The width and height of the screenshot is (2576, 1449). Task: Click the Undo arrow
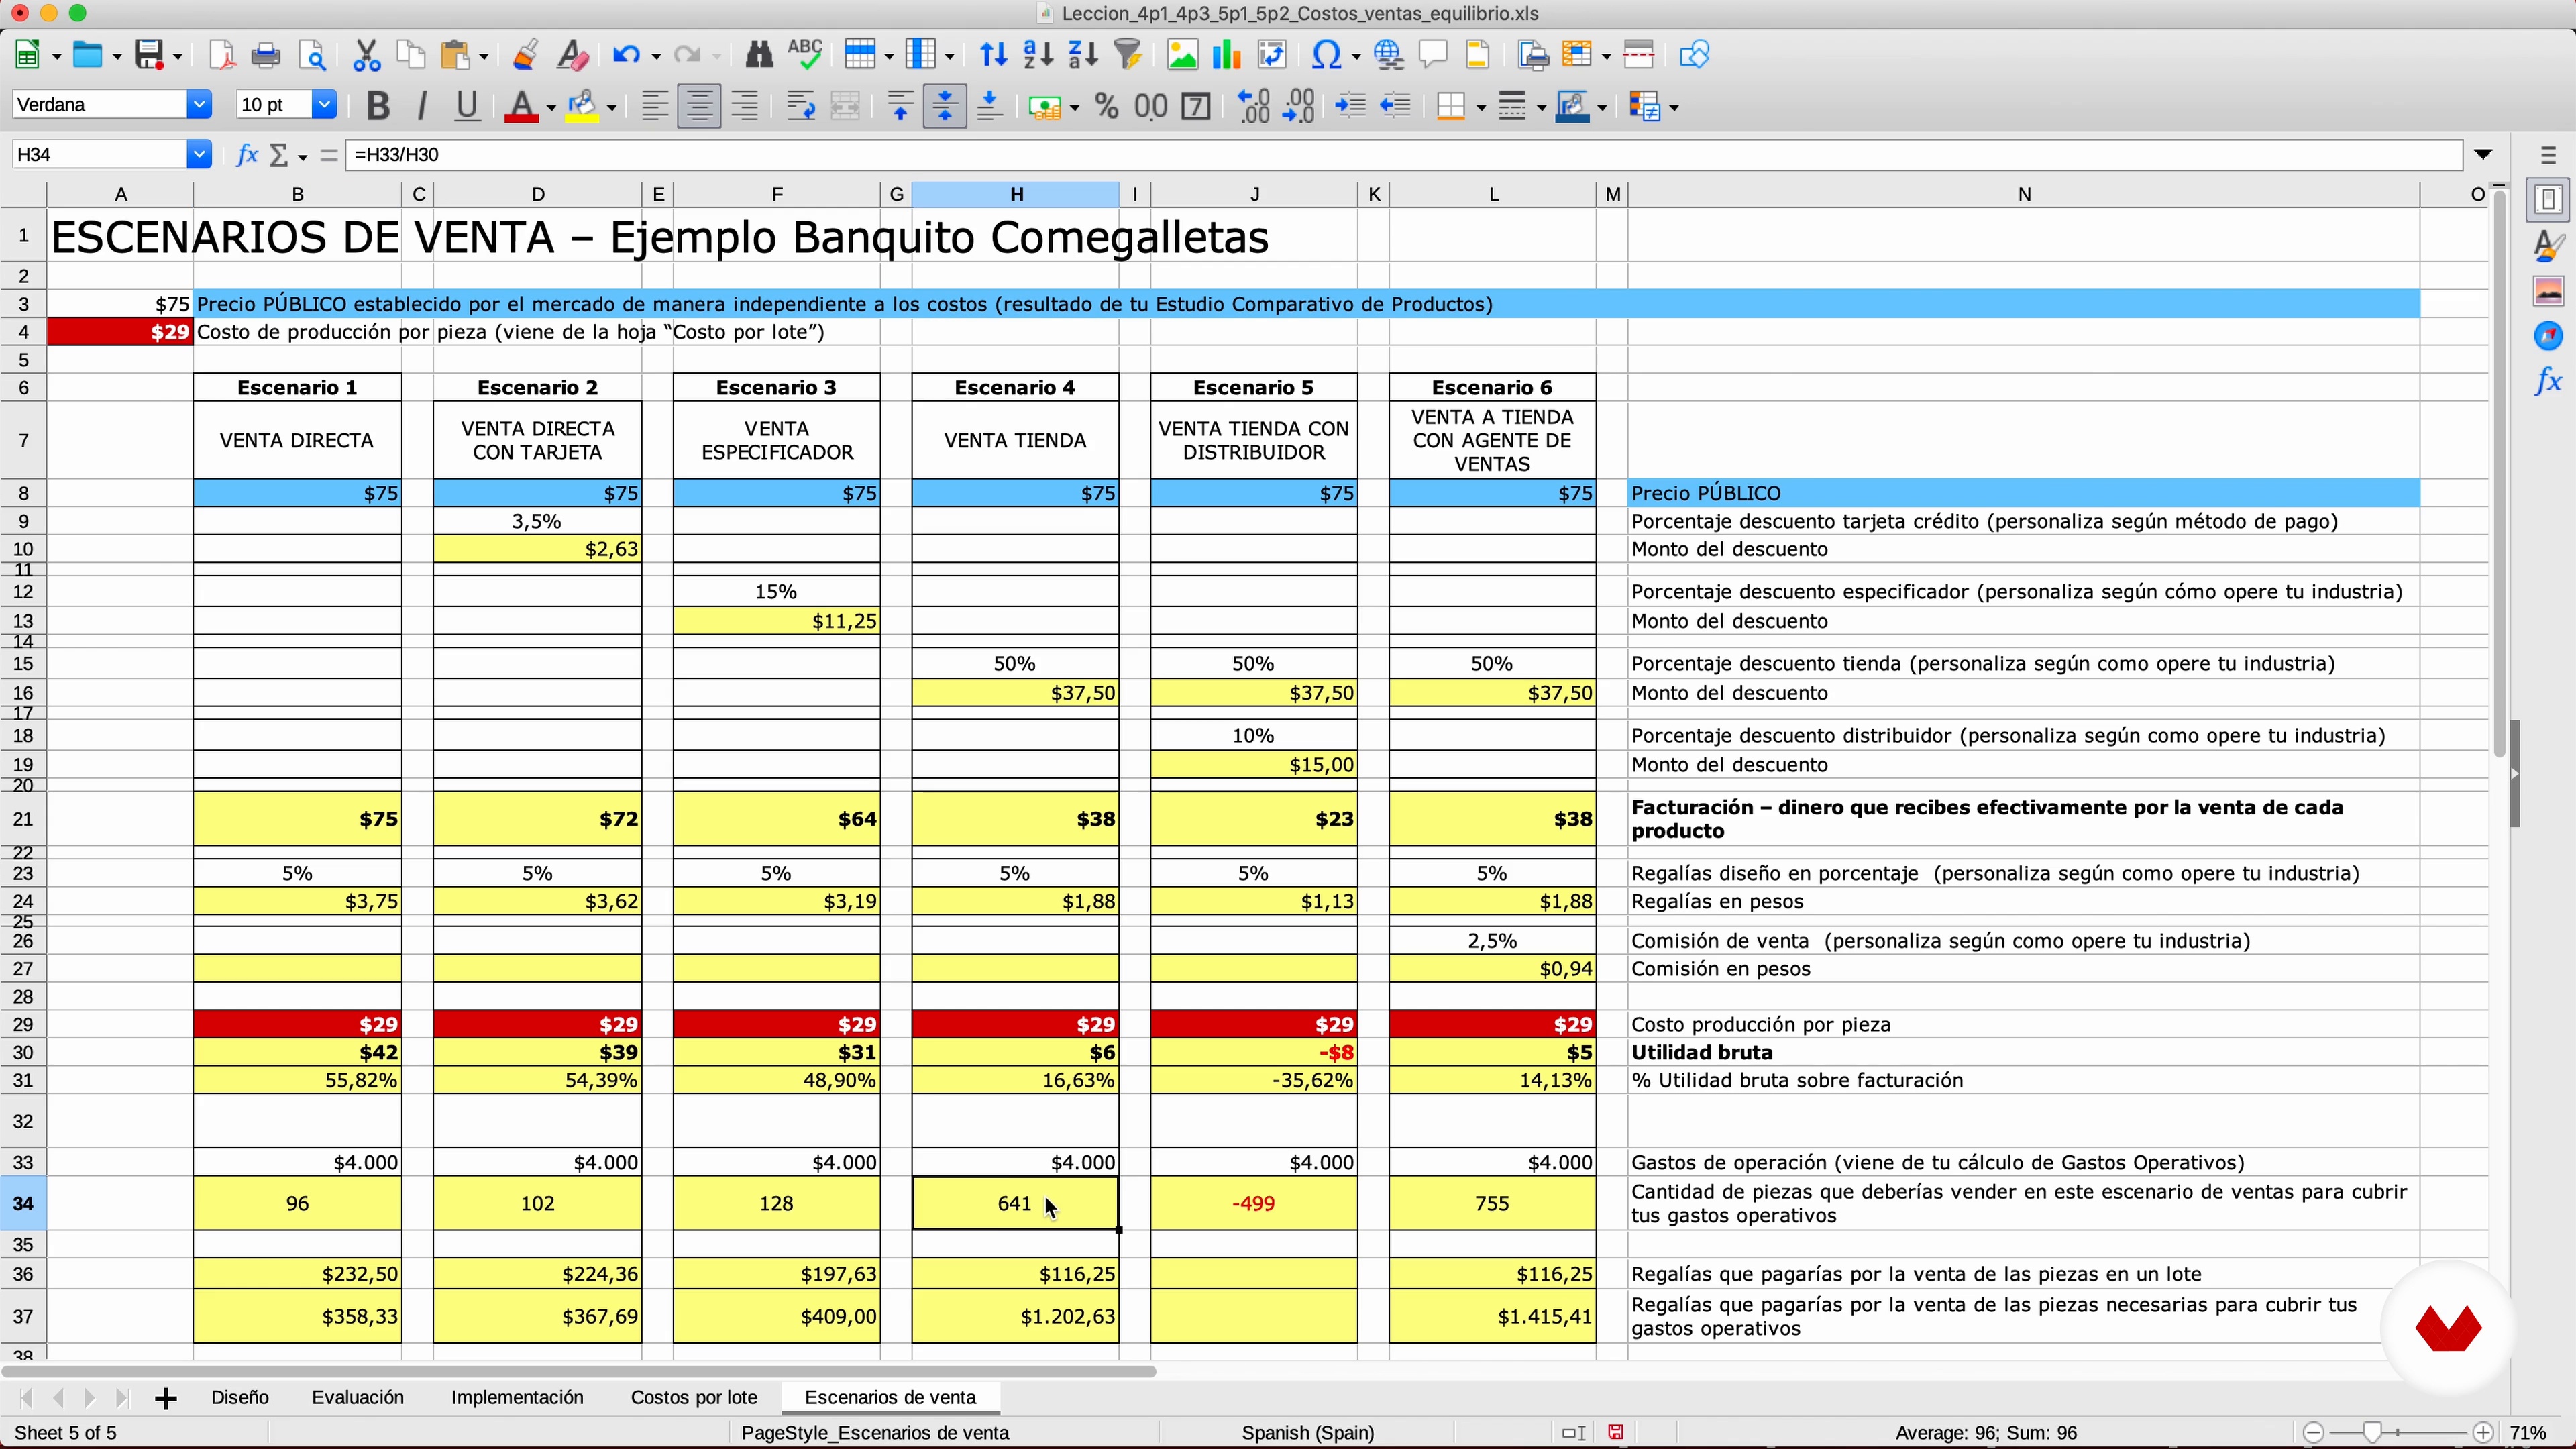[x=626, y=55]
